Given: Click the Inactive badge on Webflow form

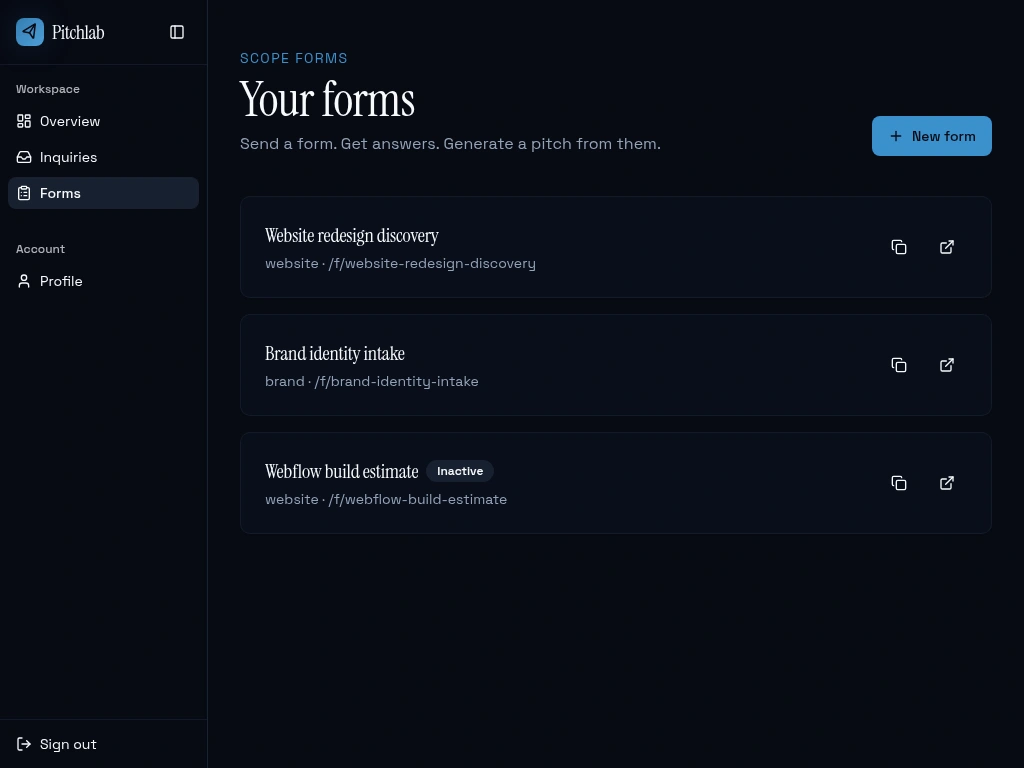Looking at the screenshot, I should coord(460,471).
